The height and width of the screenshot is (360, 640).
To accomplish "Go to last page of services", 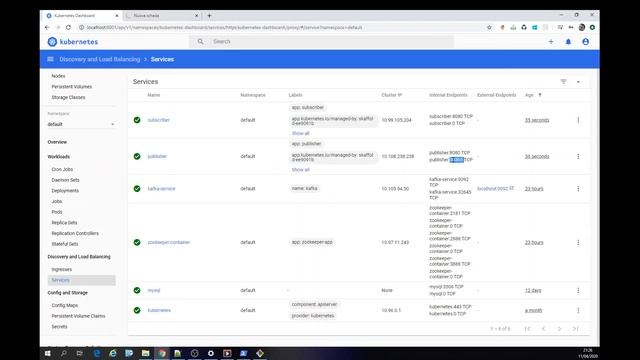I will coord(576,329).
